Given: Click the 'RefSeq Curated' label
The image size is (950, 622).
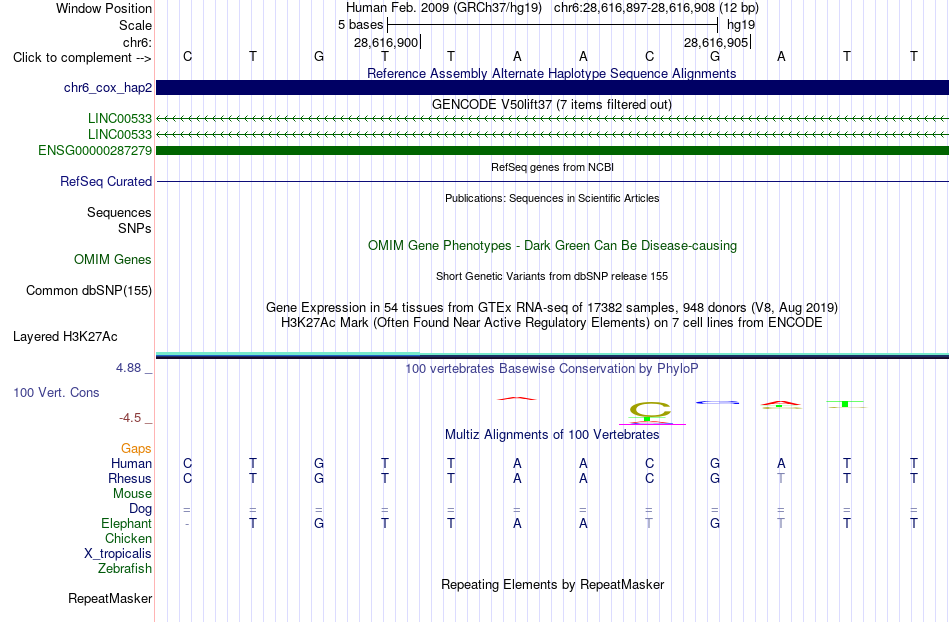Looking at the screenshot, I should 106,182.
